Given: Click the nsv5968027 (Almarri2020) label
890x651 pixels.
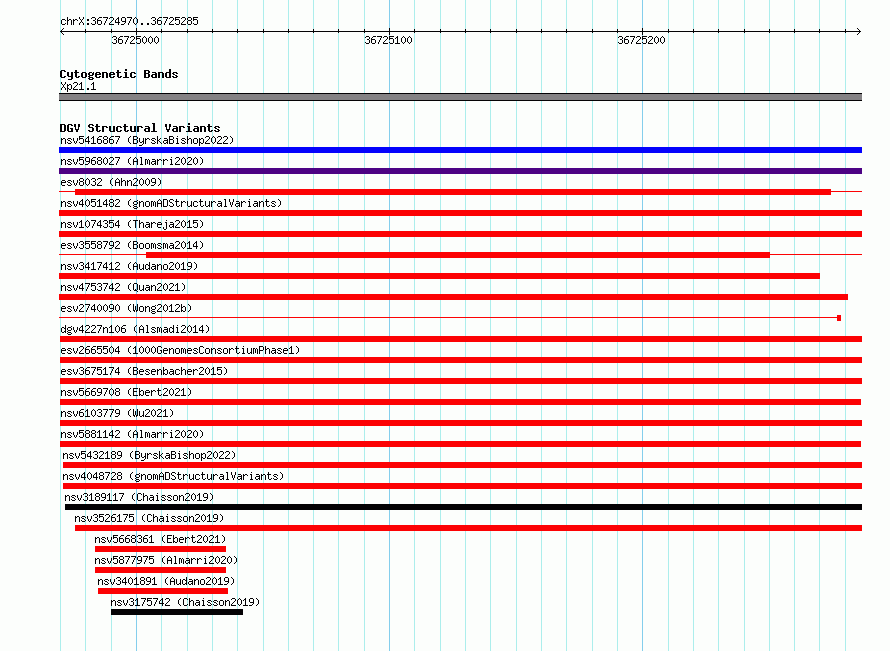Looking at the screenshot, I should pos(132,161).
